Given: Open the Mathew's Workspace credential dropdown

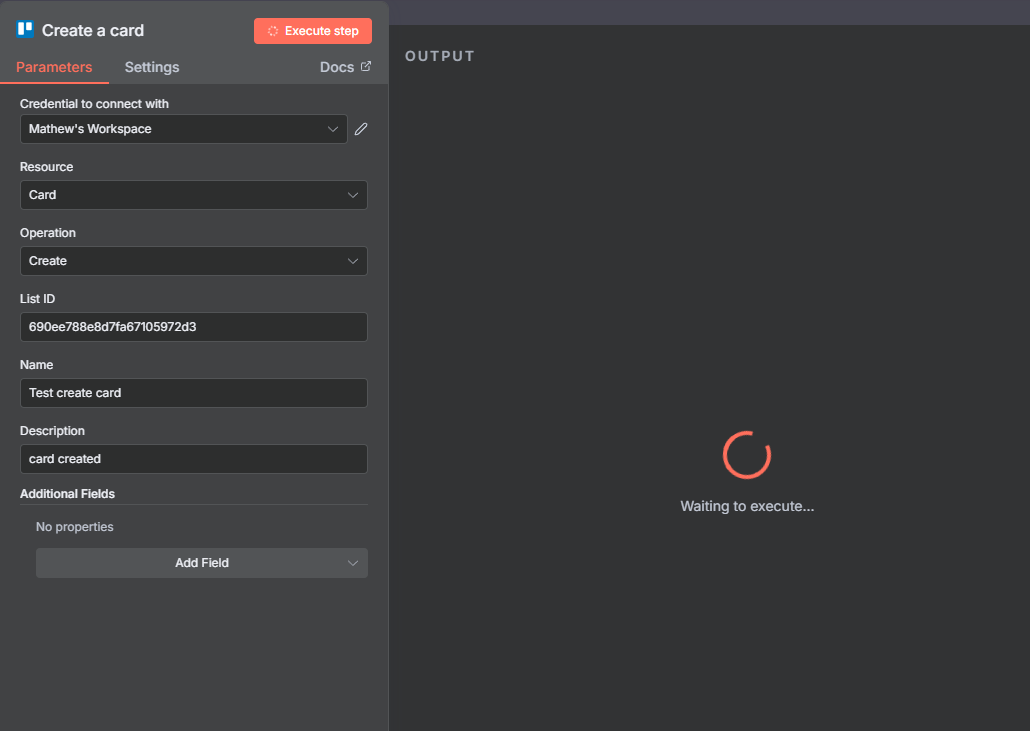Looking at the screenshot, I should click(x=183, y=129).
